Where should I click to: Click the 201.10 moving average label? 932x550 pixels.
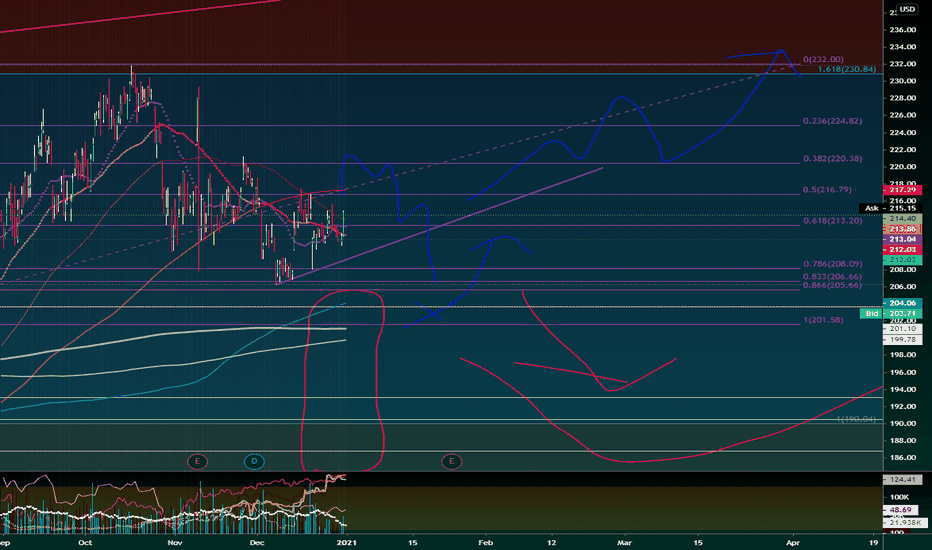tap(903, 329)
